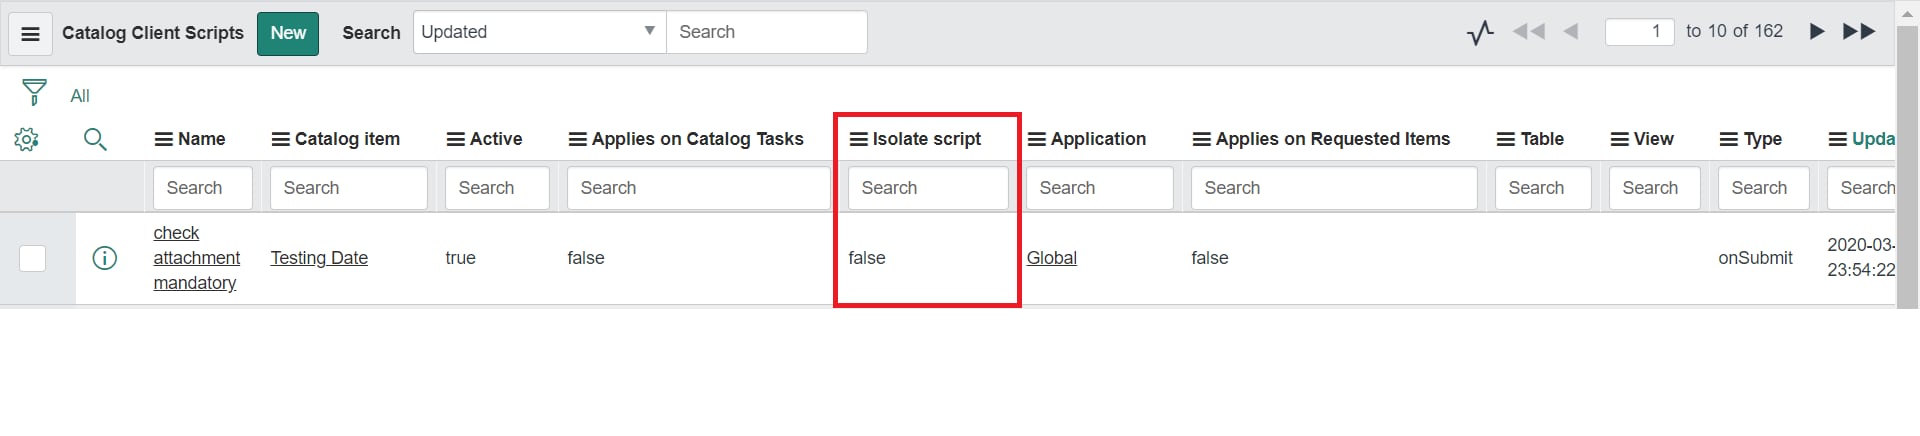Image resolution: width=1920 pixels, height=436 pixels.
Task: Open check attachment mandatory script link
Action: (197, 258)
